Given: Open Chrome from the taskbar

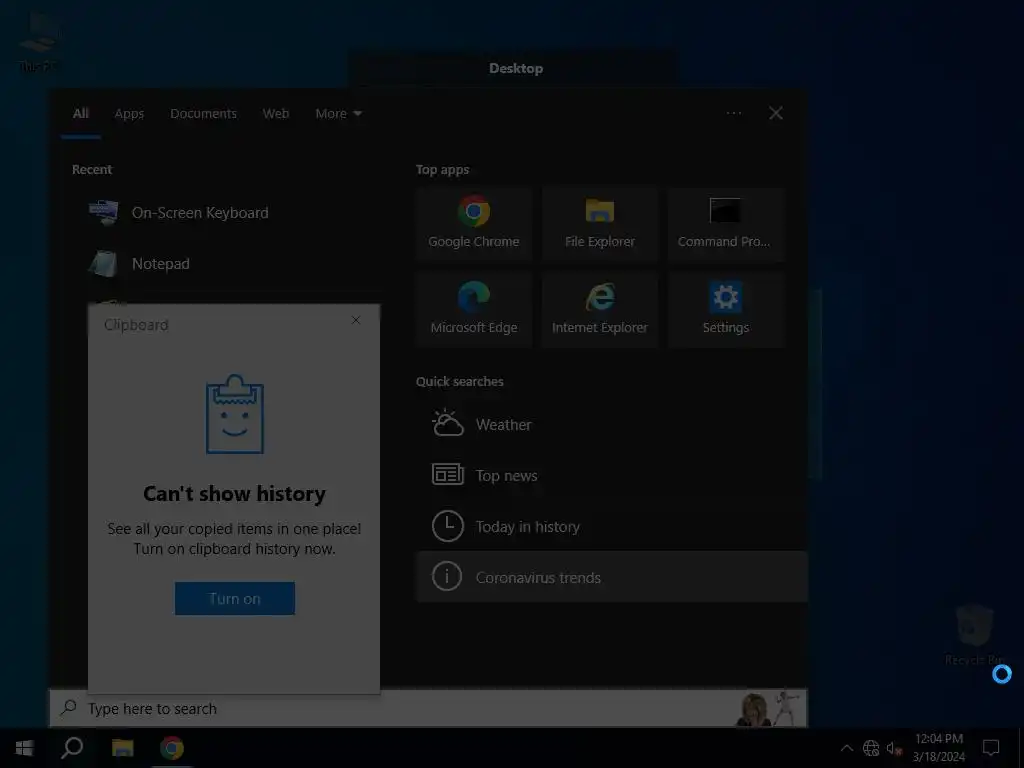Looking at the screenshot, I should point(172,748).
